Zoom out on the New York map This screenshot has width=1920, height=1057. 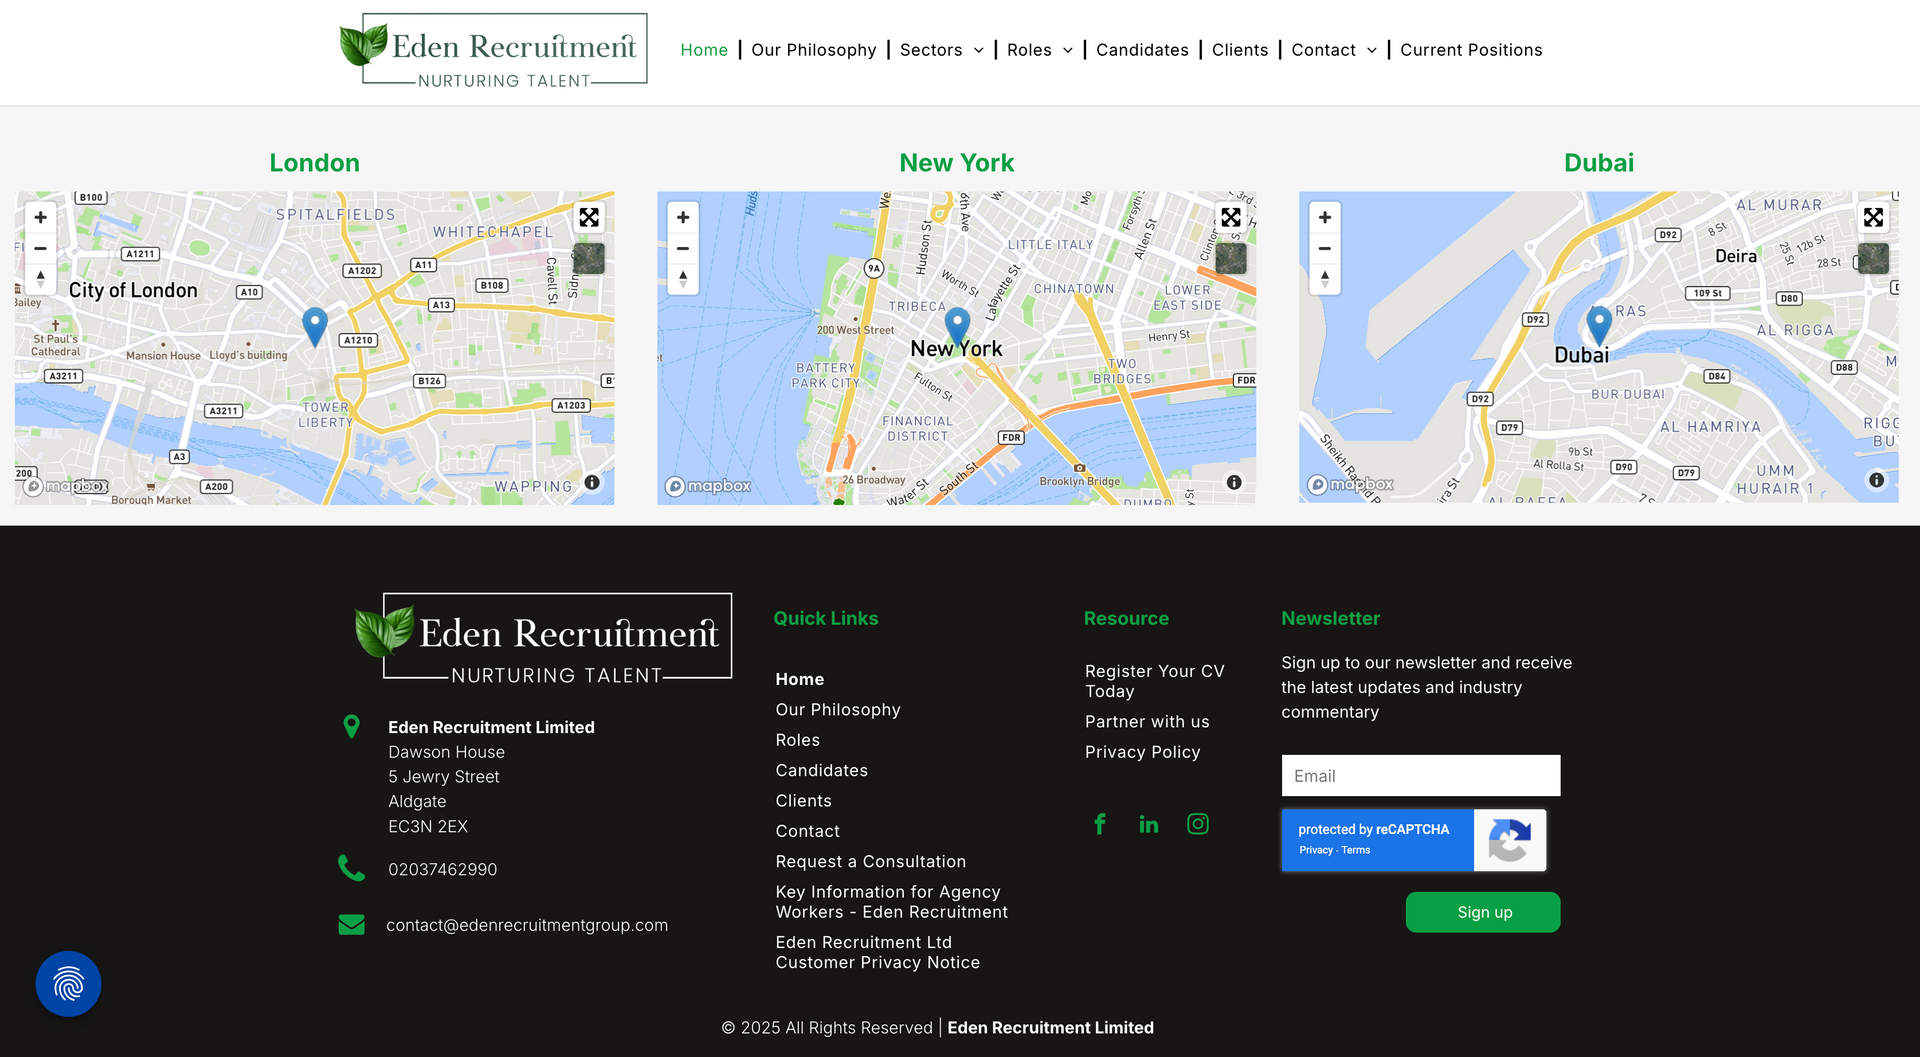pyautogui.click(x=683, y=248)
